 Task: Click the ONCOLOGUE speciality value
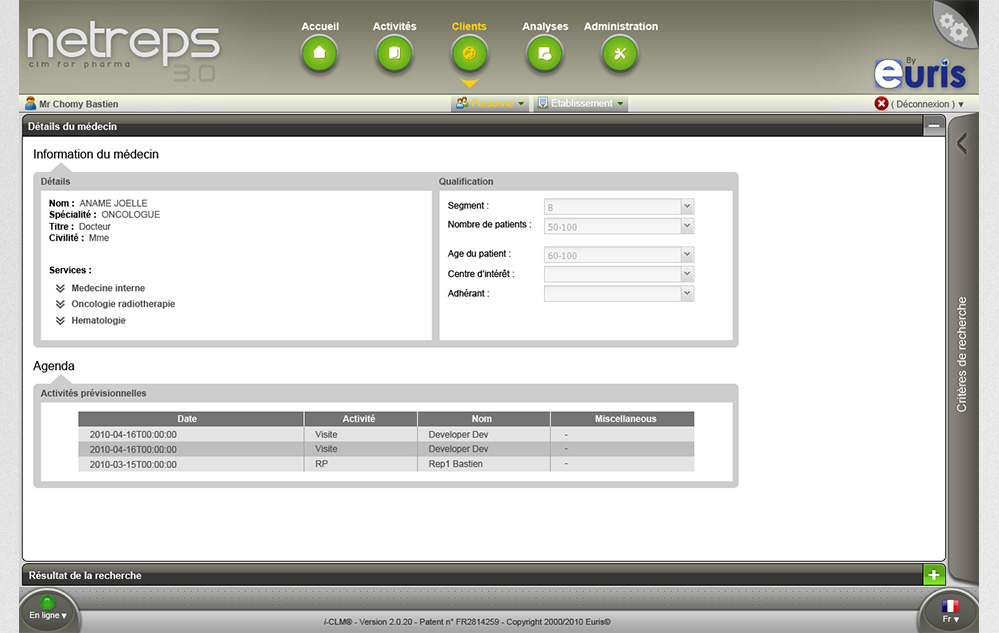coord(131,215)
